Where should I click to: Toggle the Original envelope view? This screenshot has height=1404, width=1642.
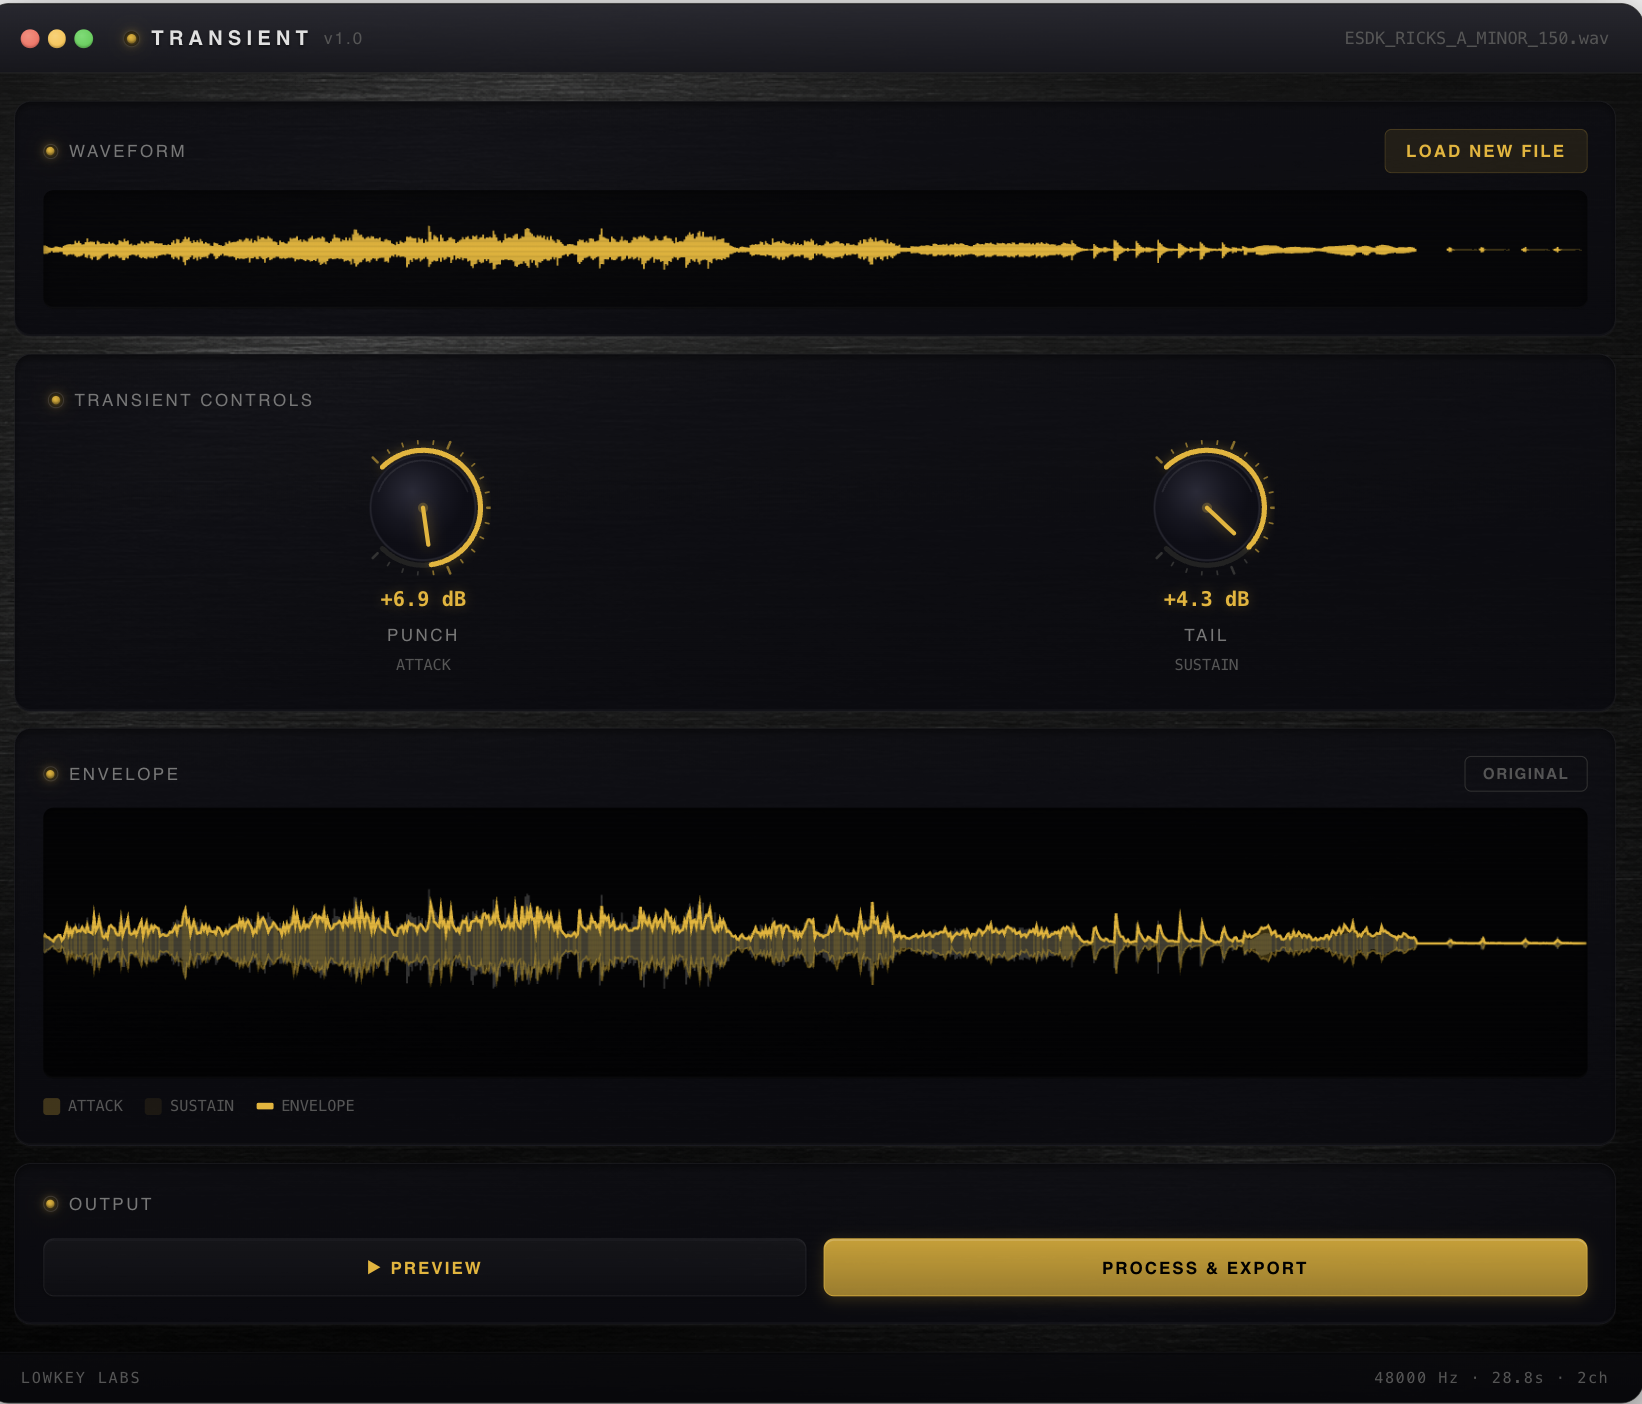click(1525, 774)
